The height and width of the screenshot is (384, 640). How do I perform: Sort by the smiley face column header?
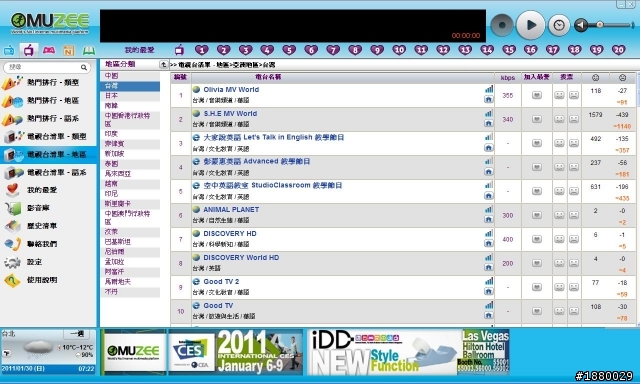[x=596, y=78]
